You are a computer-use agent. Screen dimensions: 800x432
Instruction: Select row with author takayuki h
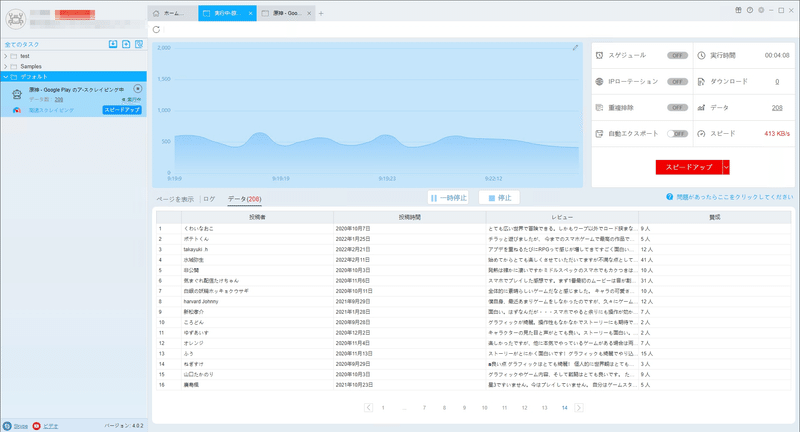(x=473, y=249)
